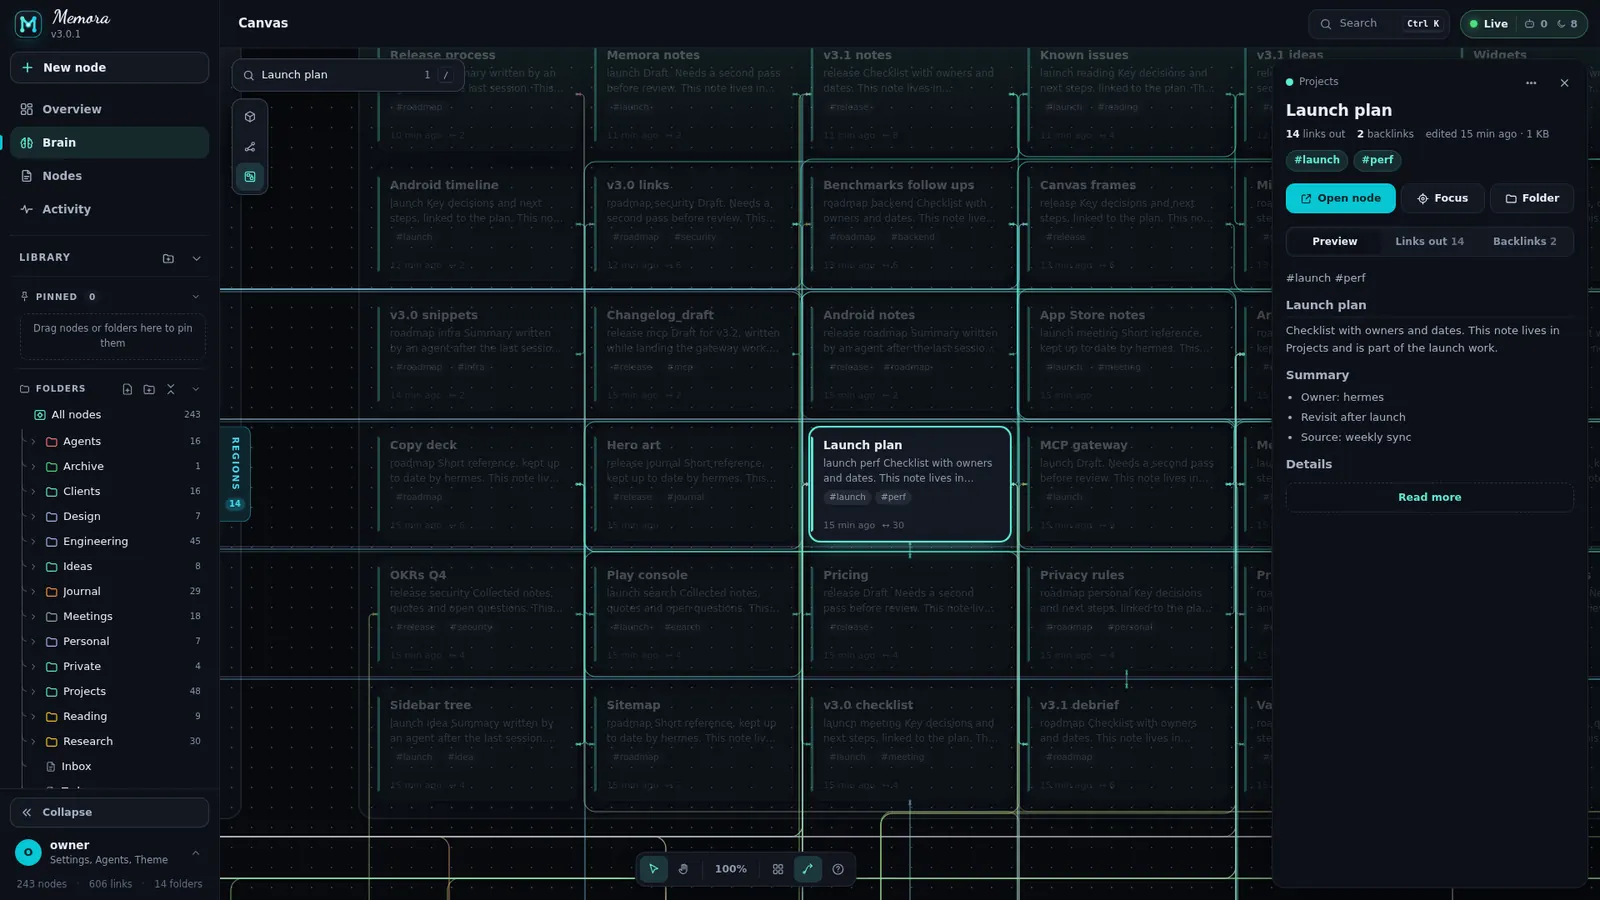
Task: Open the Activity section
Action: 110,209
